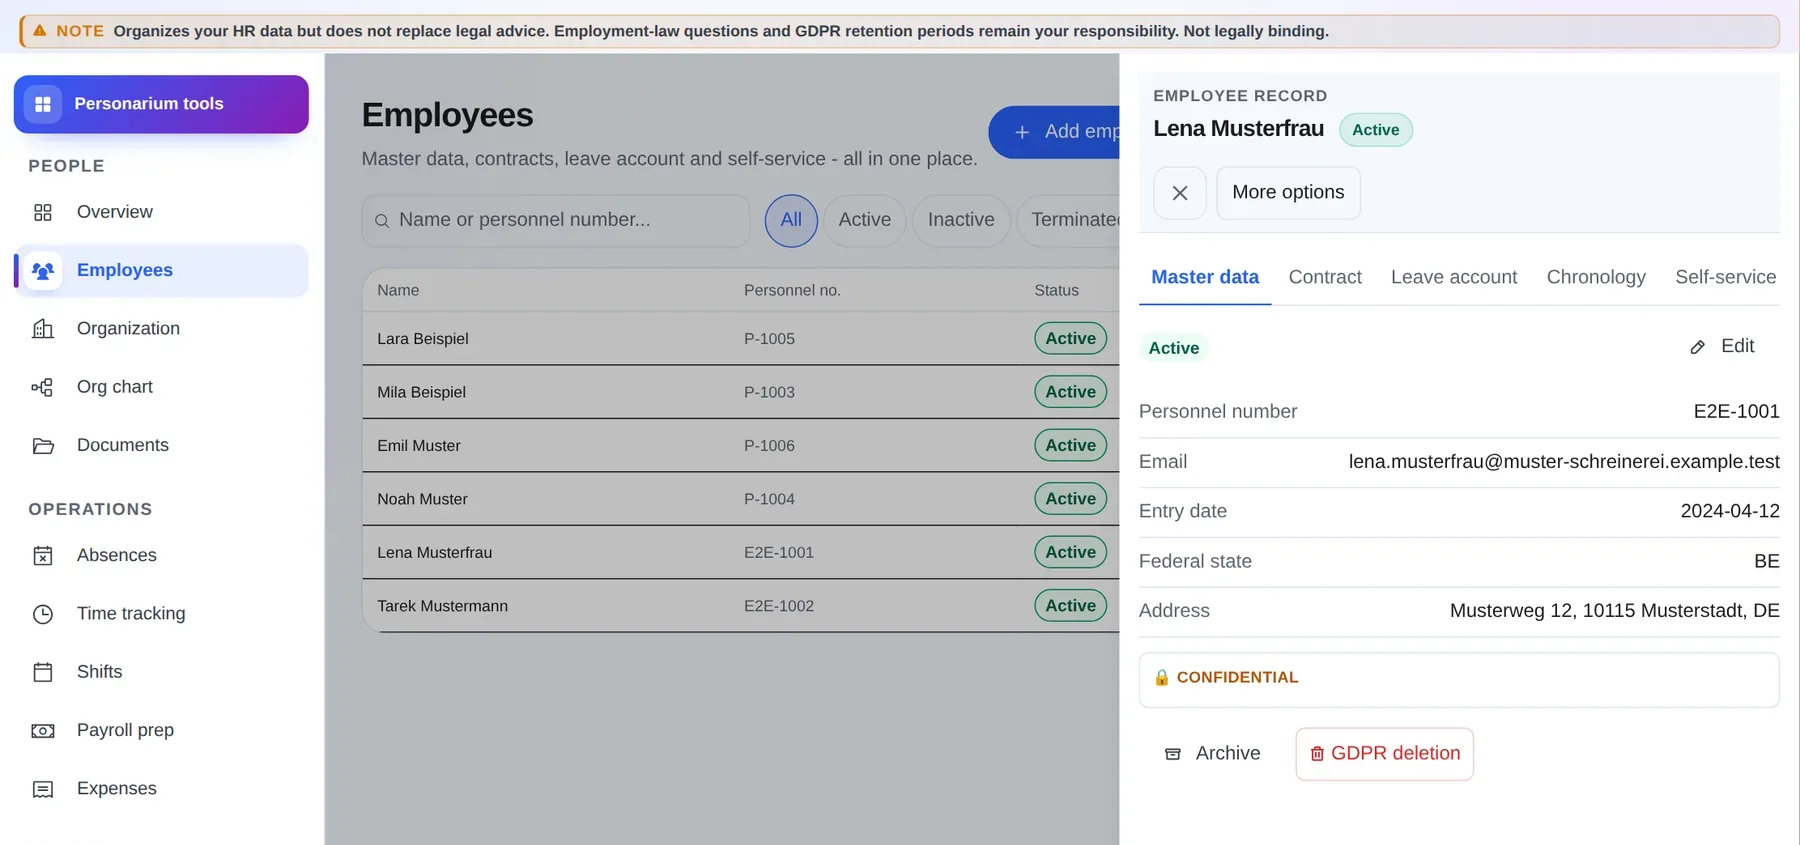Screen dimensions: 1800x845
Task: Open the More options menu
Action: (1288, 193)
